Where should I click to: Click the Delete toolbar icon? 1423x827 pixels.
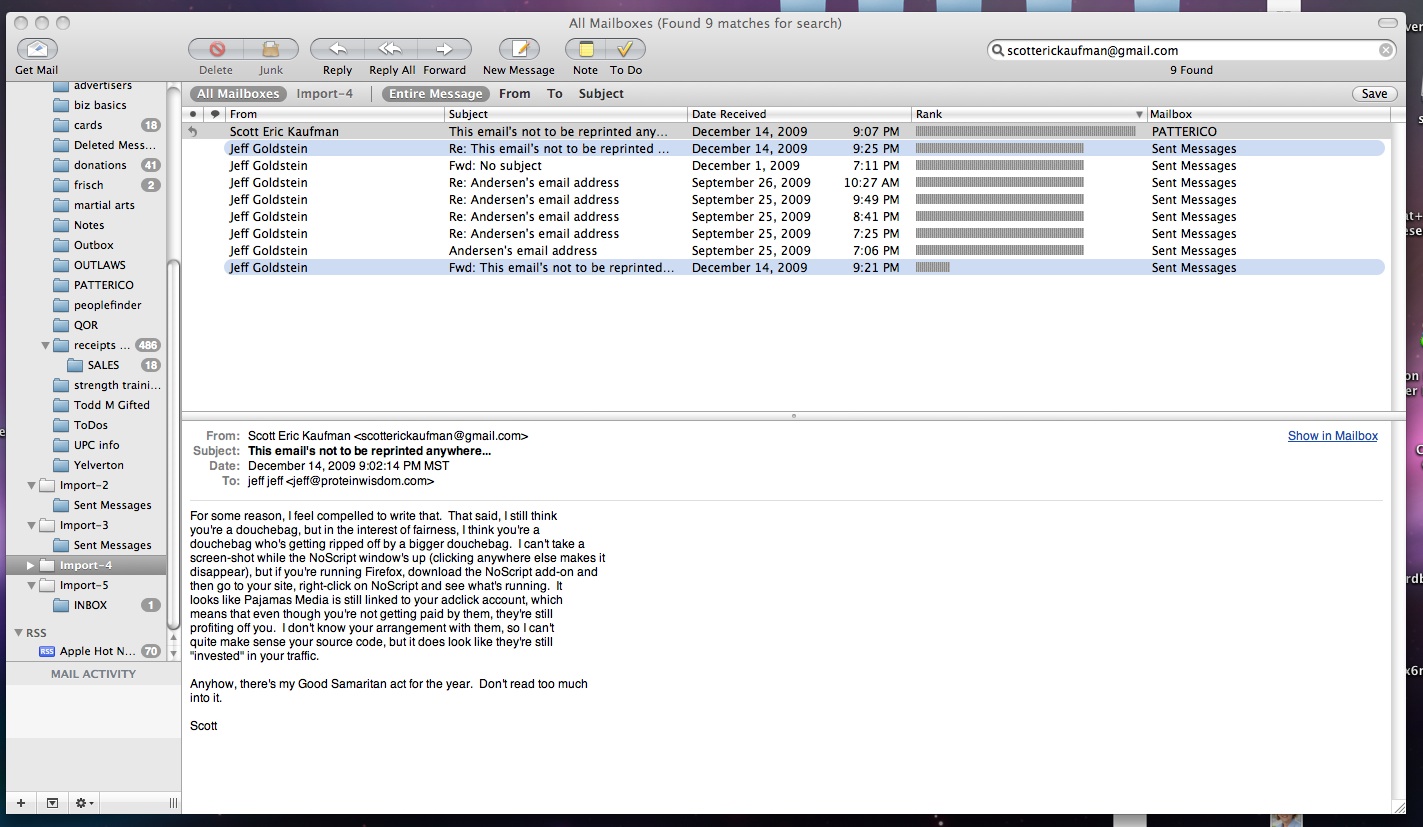[216, 49]
